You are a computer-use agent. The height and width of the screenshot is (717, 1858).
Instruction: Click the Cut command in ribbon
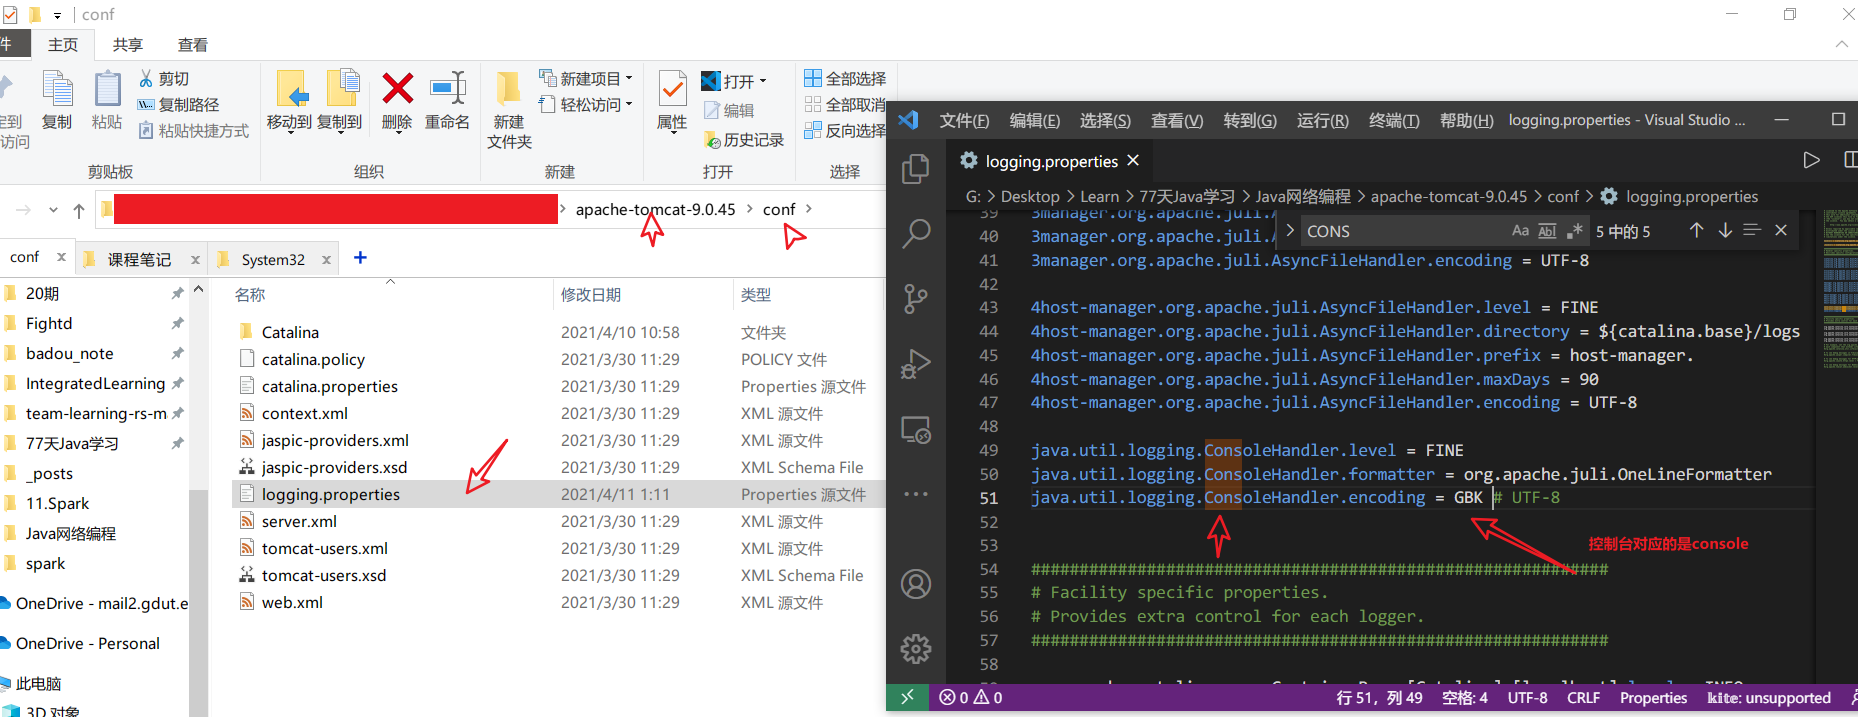[164, 79]
